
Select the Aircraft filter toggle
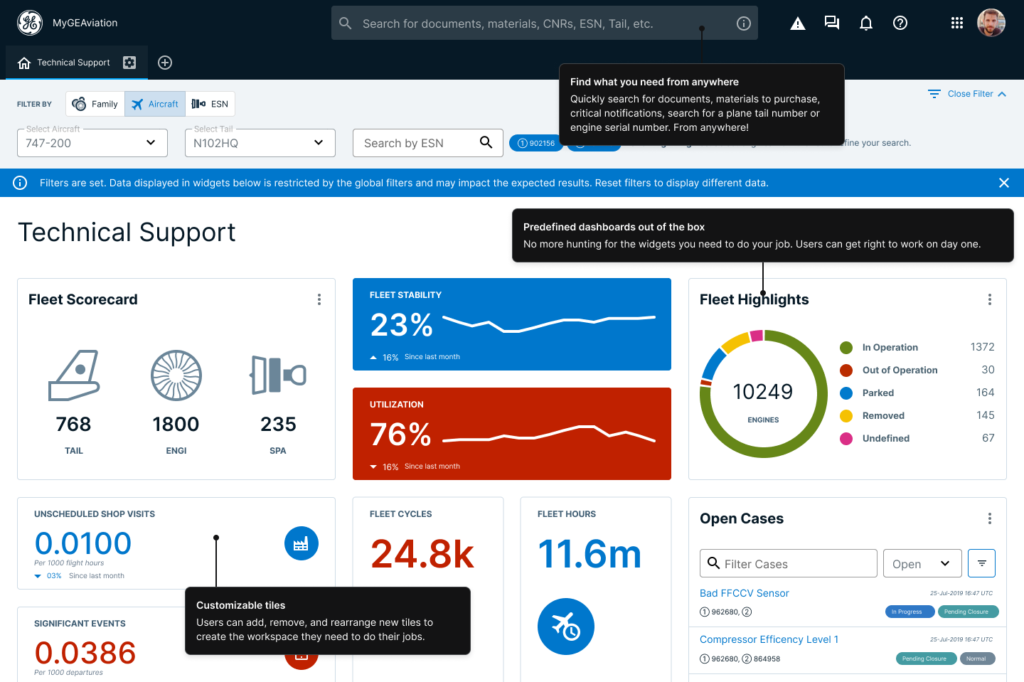point(154,104)
